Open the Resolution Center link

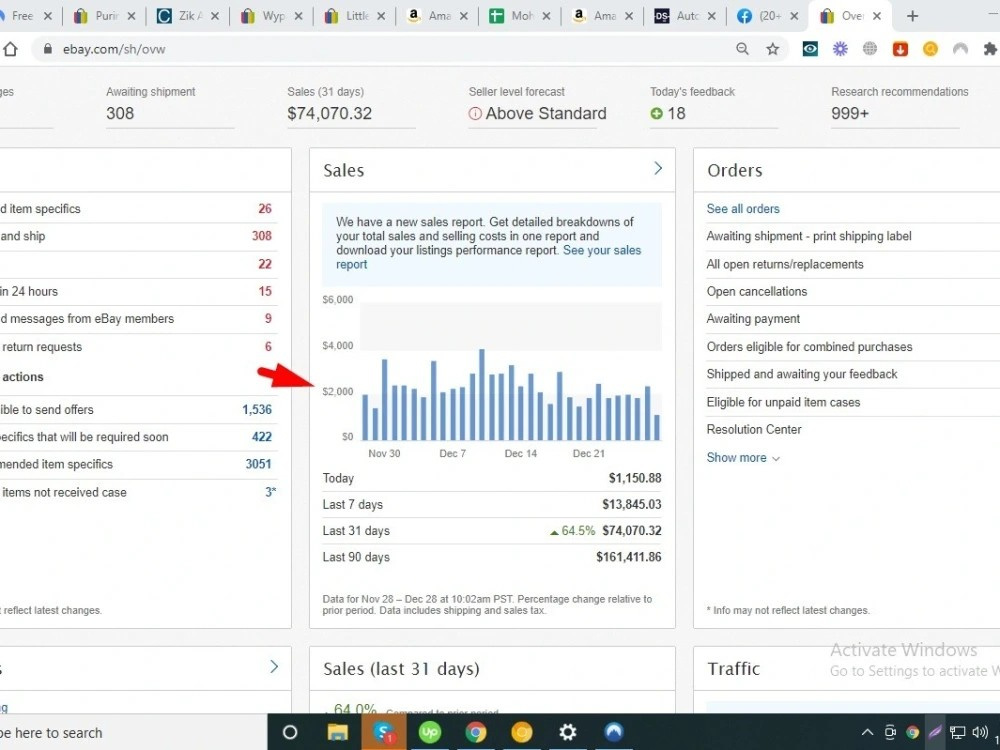click(754, 430)
